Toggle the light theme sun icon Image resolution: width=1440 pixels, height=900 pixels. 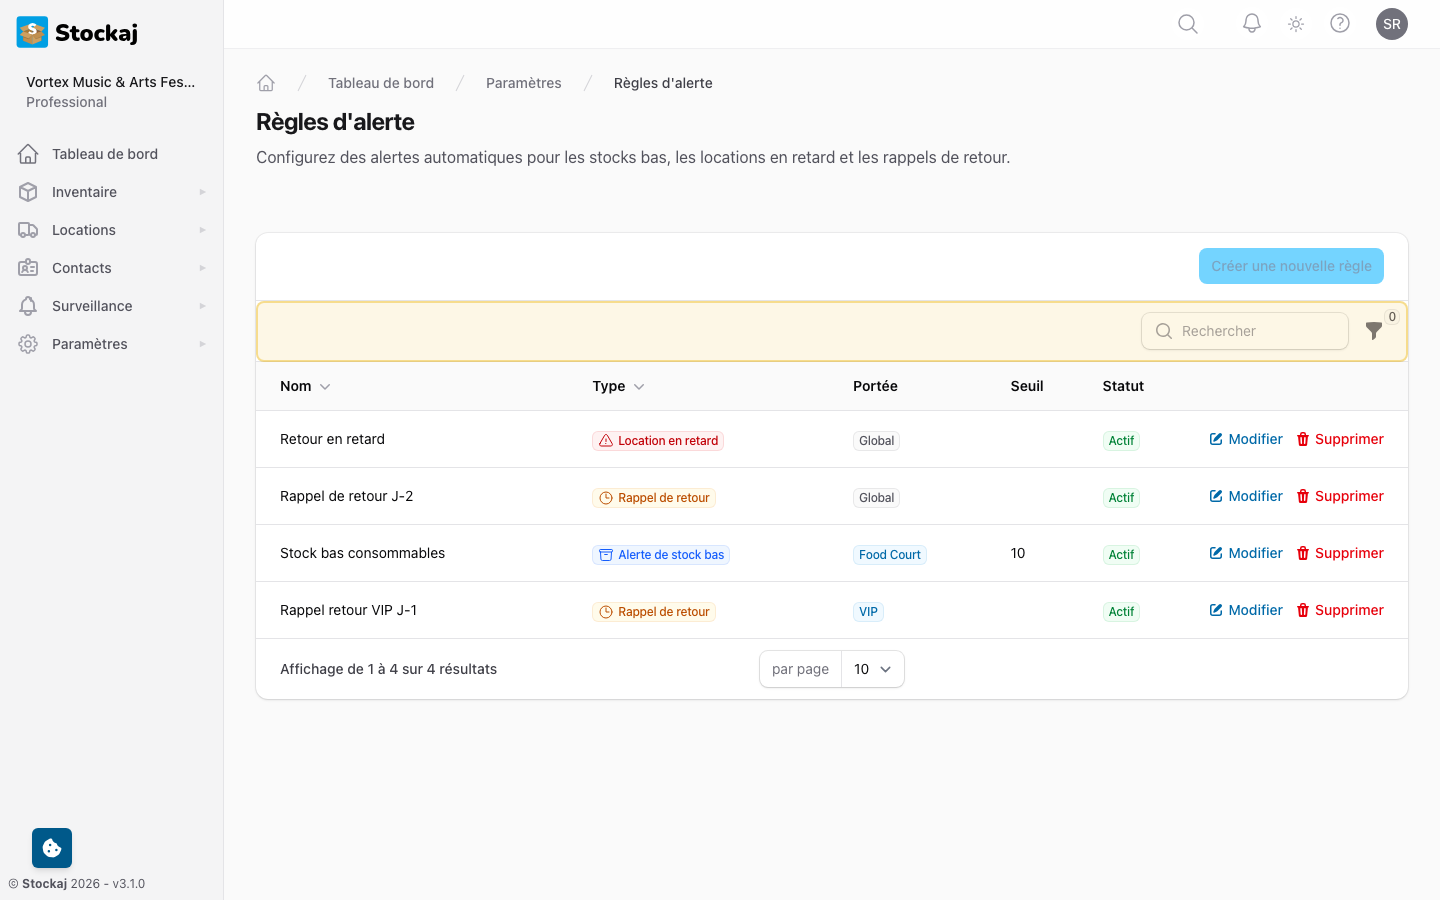click(x=1295, y=23)
